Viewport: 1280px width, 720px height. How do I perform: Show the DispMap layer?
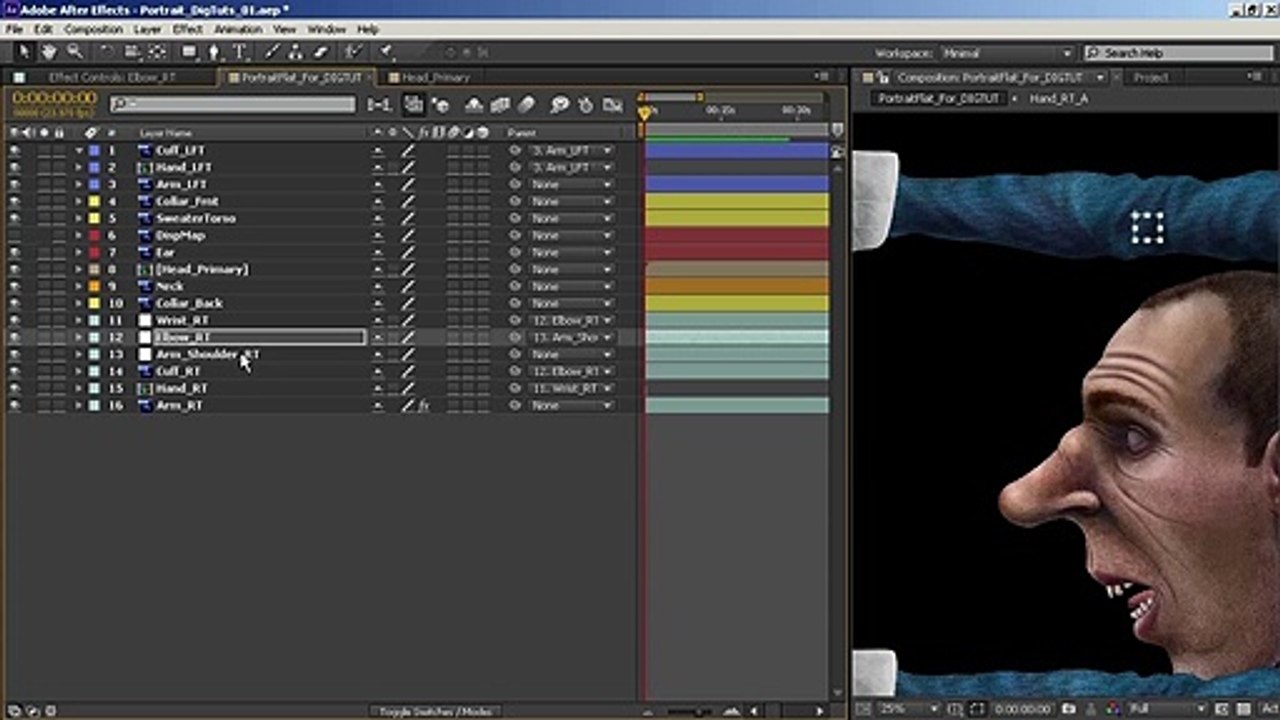pos(14,235)
